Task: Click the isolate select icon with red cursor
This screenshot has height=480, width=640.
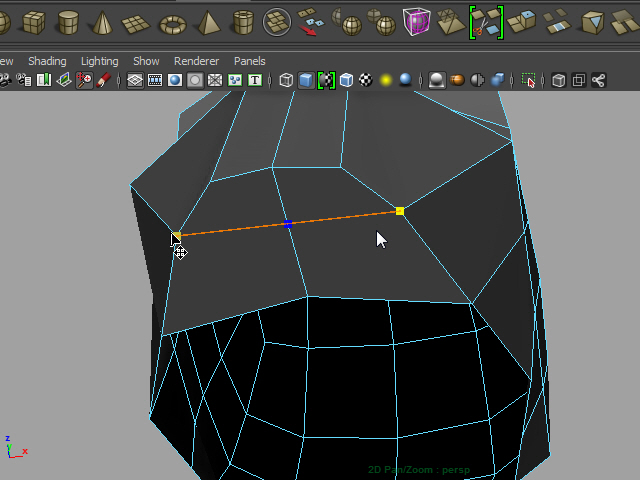Action: coord(529,80)
